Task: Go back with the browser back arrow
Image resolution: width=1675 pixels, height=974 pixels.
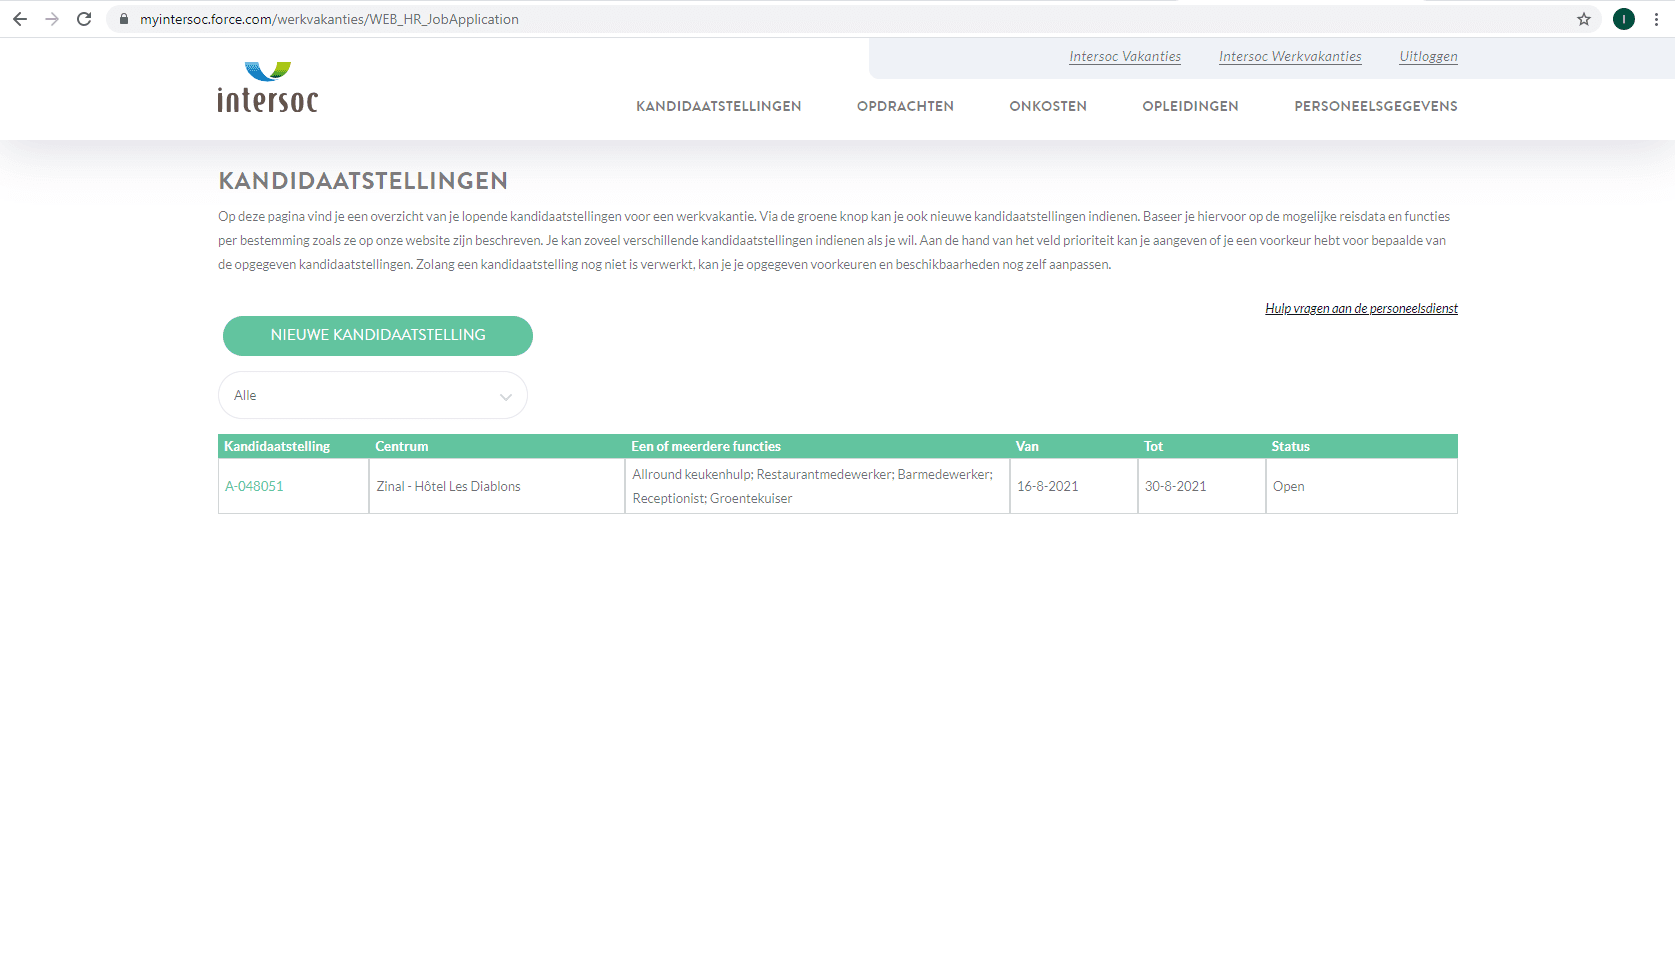Action: tap(20, 19)
